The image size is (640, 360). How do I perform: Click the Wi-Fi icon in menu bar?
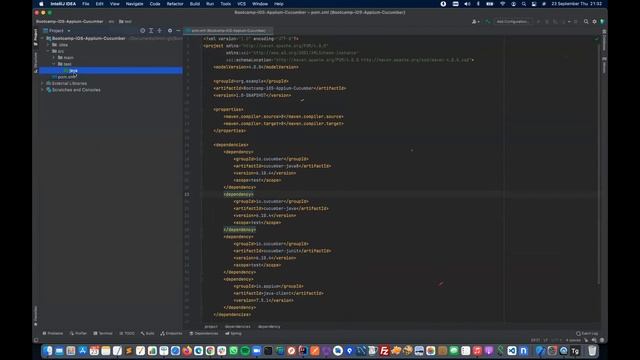click(x=502, y=4)
